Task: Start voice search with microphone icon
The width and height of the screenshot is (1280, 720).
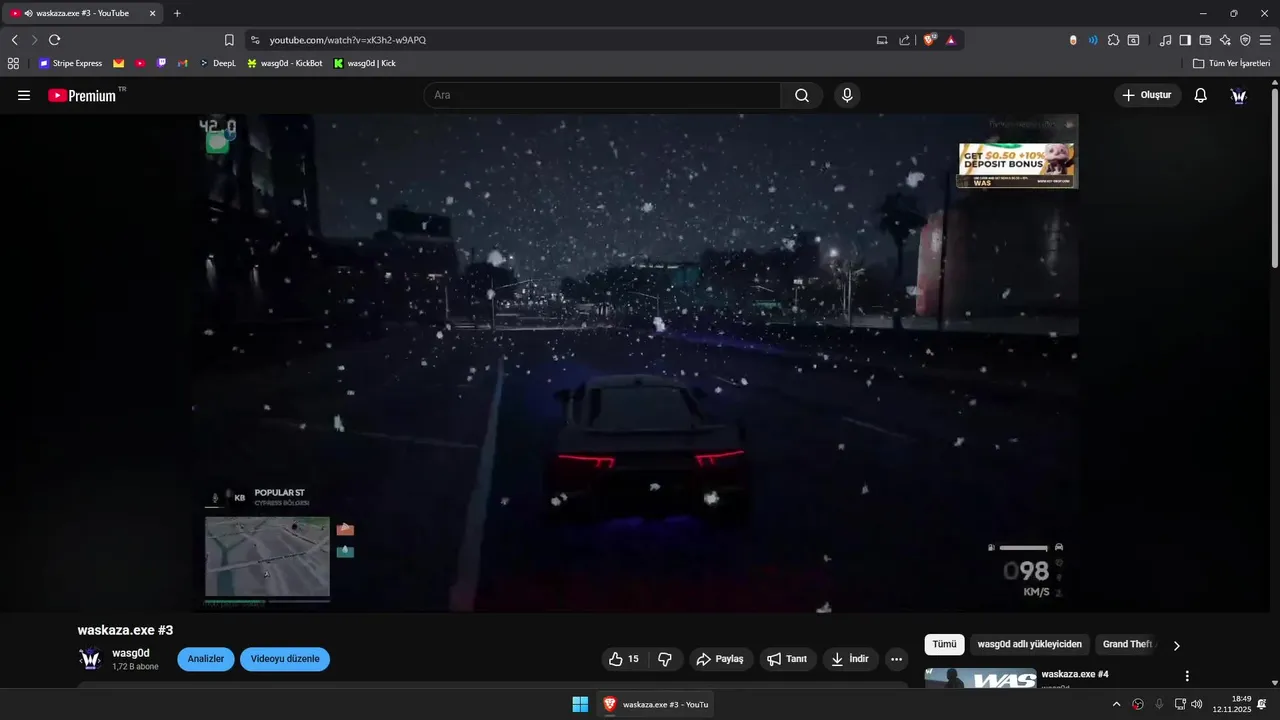Action: coord(847,95)
